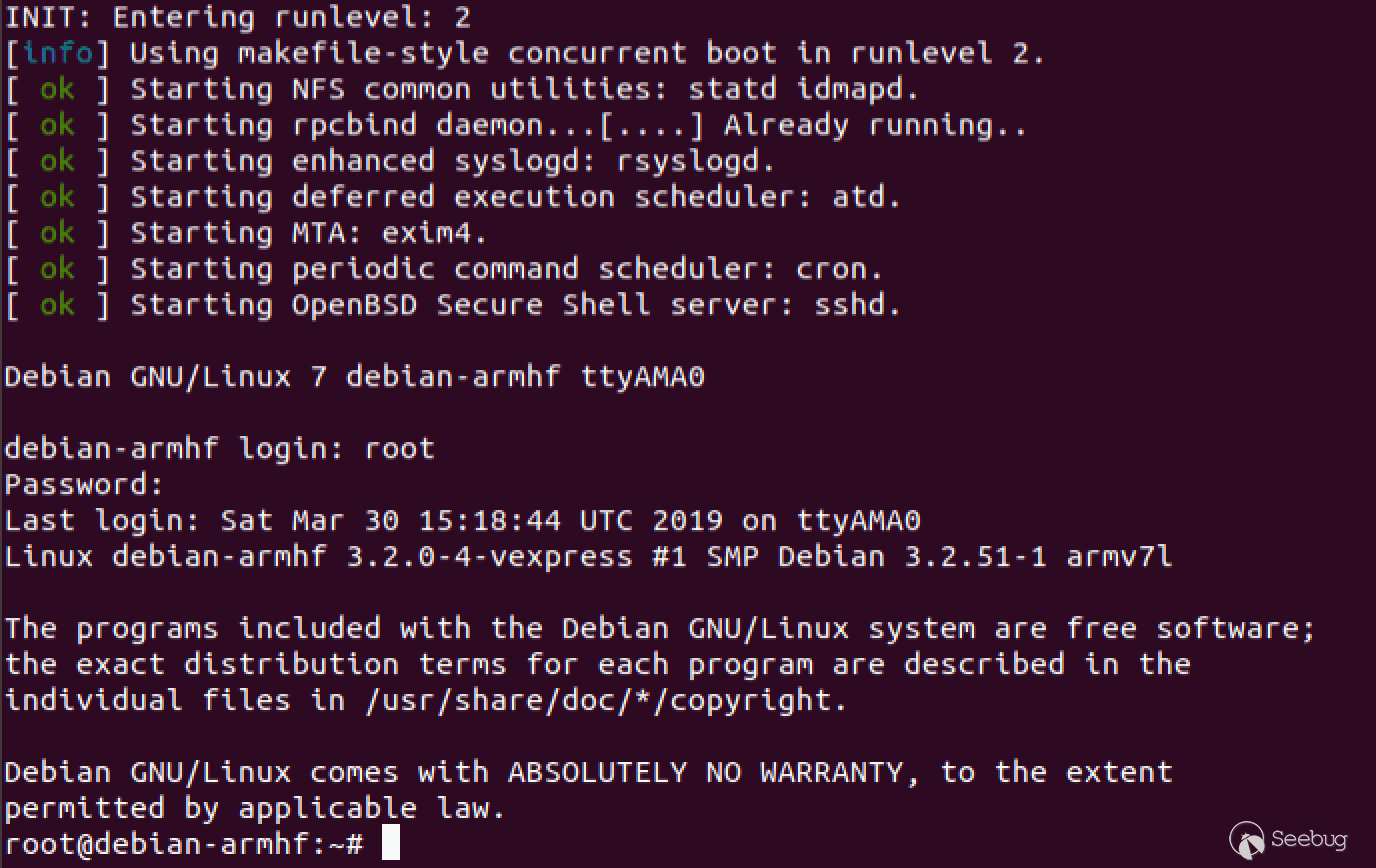Image resolution: width=1376 pixels, height=868 pixels.
Task: Click the ok status on sshd line
Action: coord(57,304)
